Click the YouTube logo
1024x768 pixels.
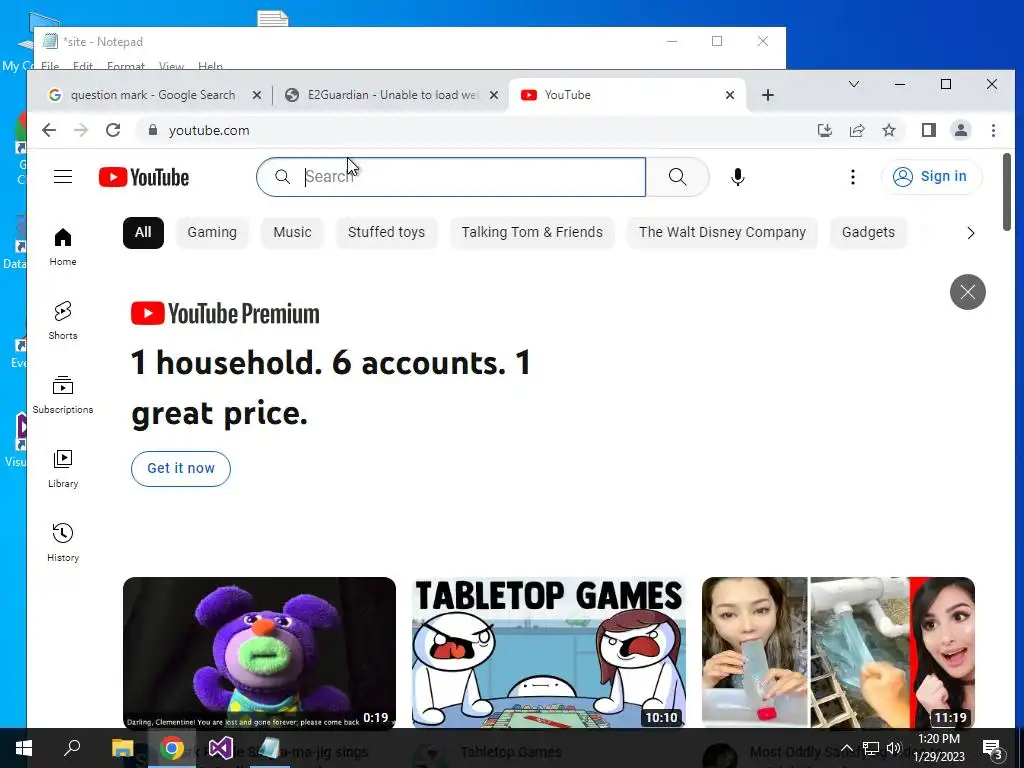(x=144, y=177)
